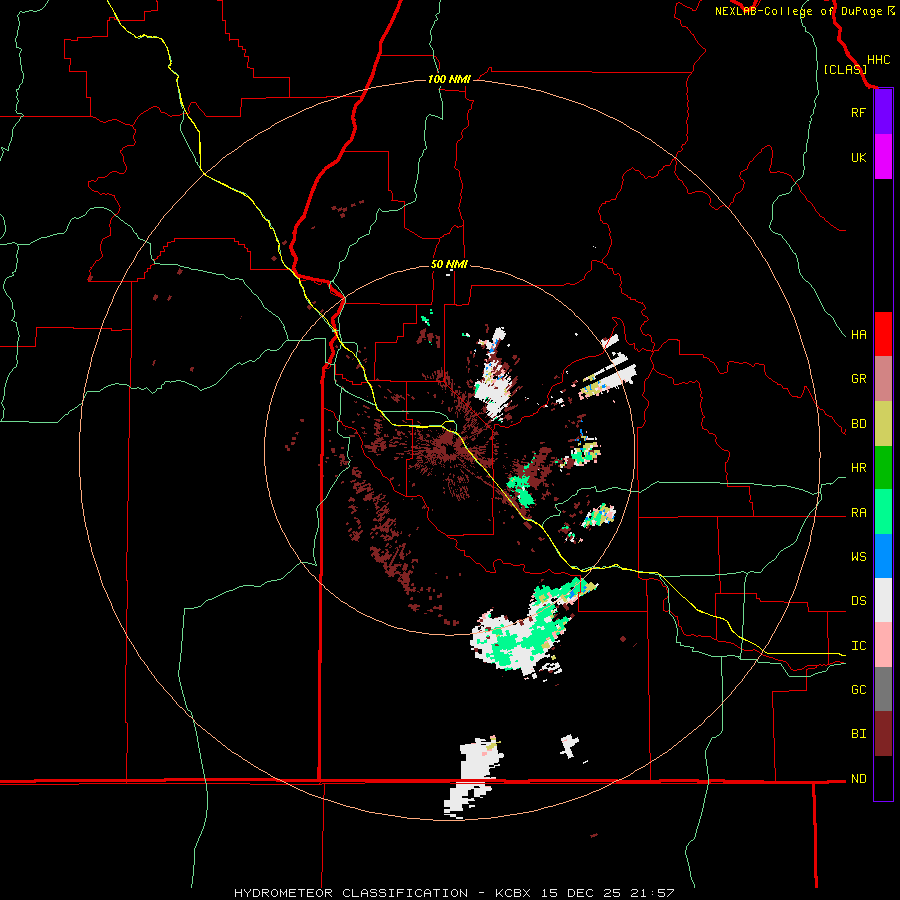Click the HHC product code text

click(x=878, y=60)
